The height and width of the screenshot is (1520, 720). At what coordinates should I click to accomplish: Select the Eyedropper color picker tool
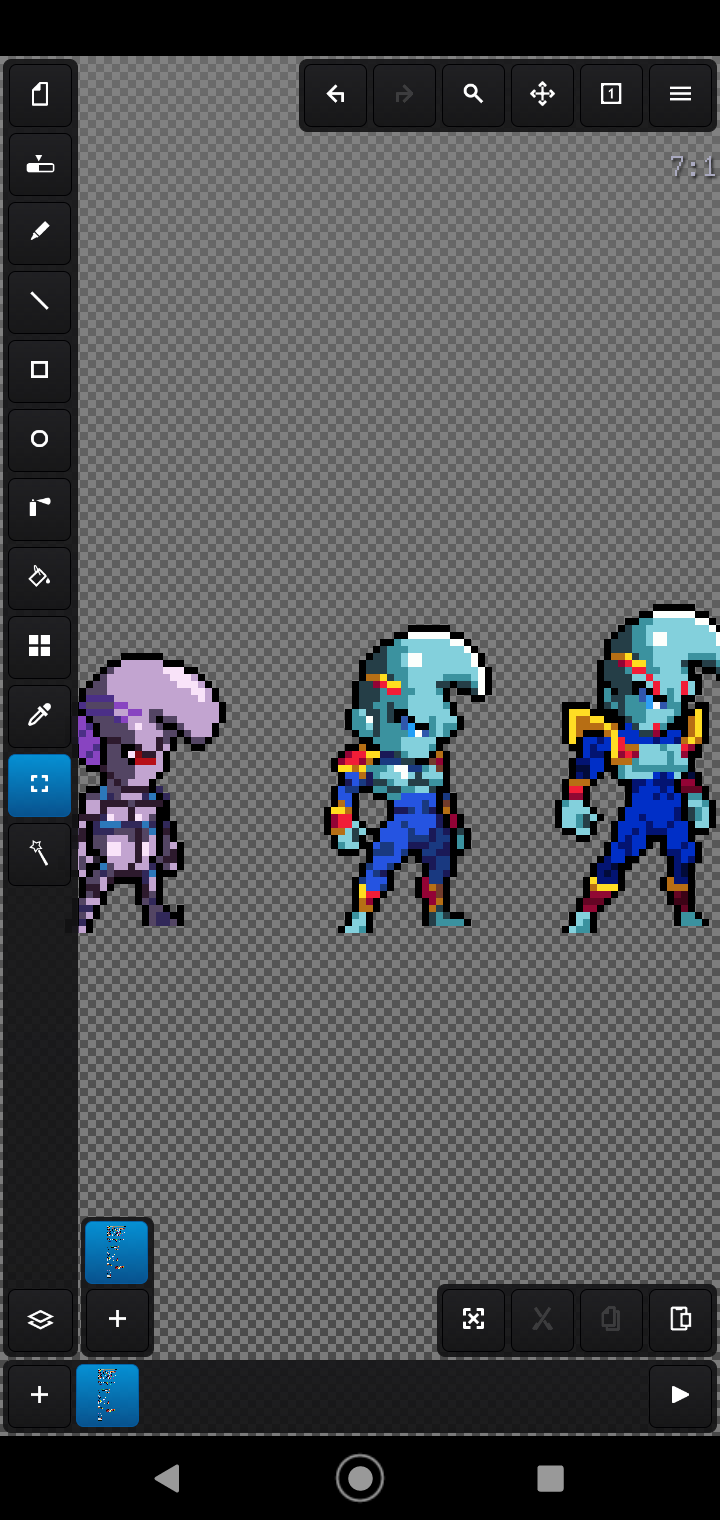coord(40,716)
